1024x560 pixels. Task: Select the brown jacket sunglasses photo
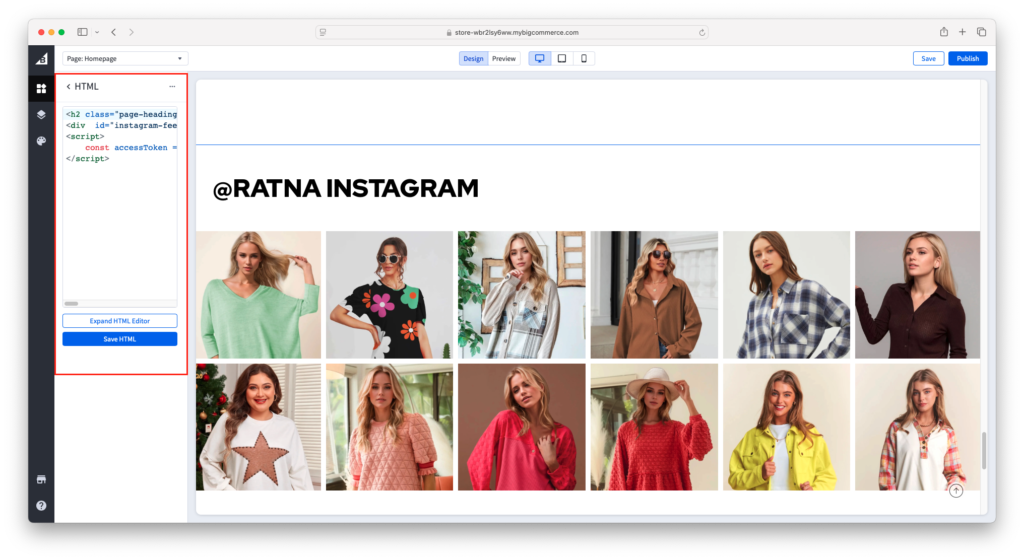pyautogui.click(x=654, y=294)
